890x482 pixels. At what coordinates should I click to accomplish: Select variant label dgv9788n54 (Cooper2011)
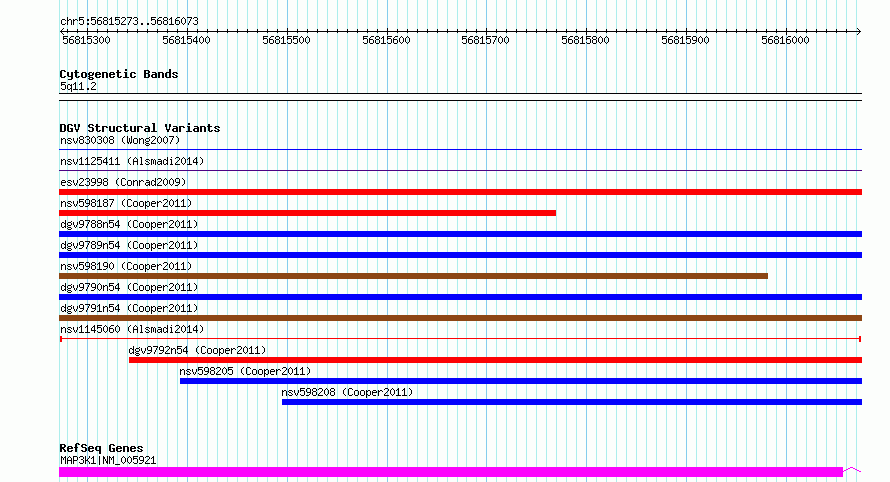(x=129, y=224)
